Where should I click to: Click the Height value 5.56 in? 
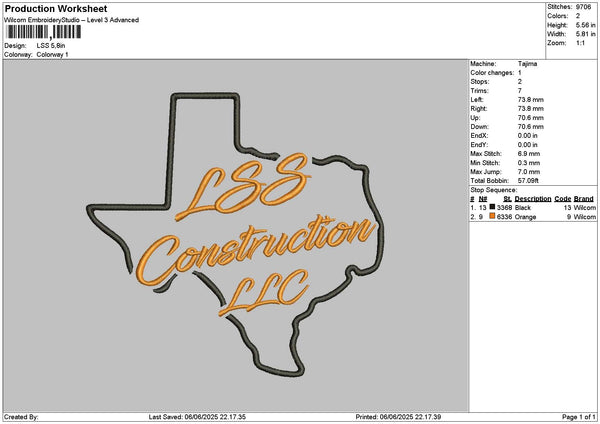pyautogui.click(x=585, y=25)
